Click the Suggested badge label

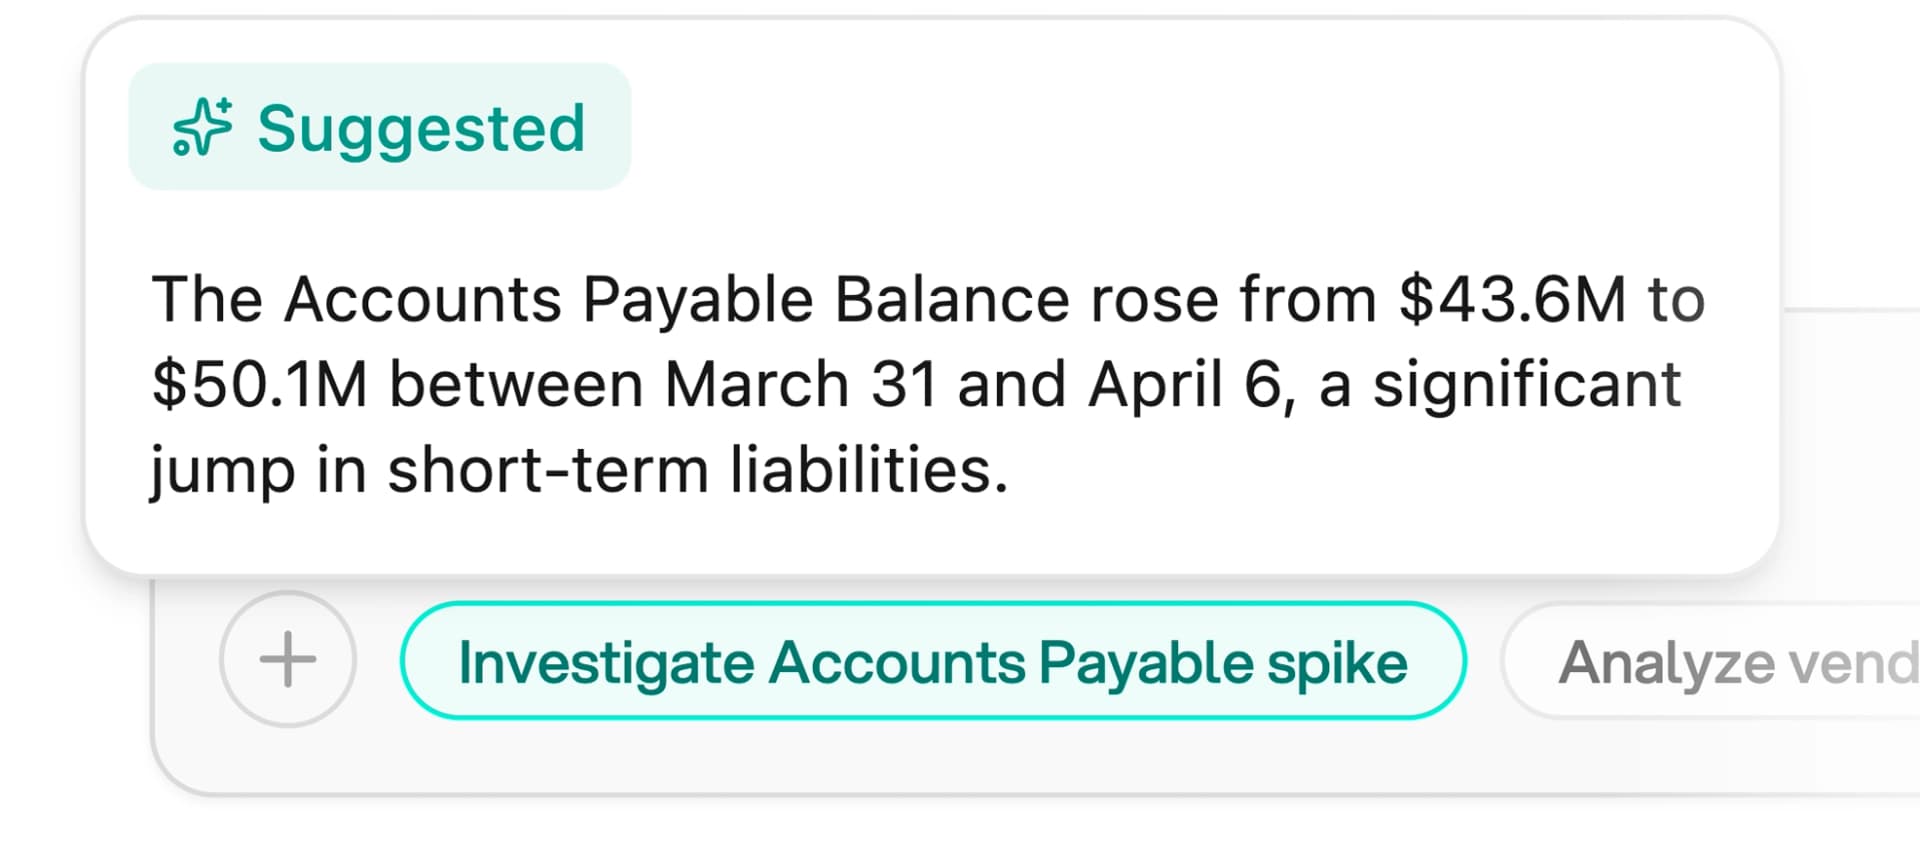click(x=420, y=128)
